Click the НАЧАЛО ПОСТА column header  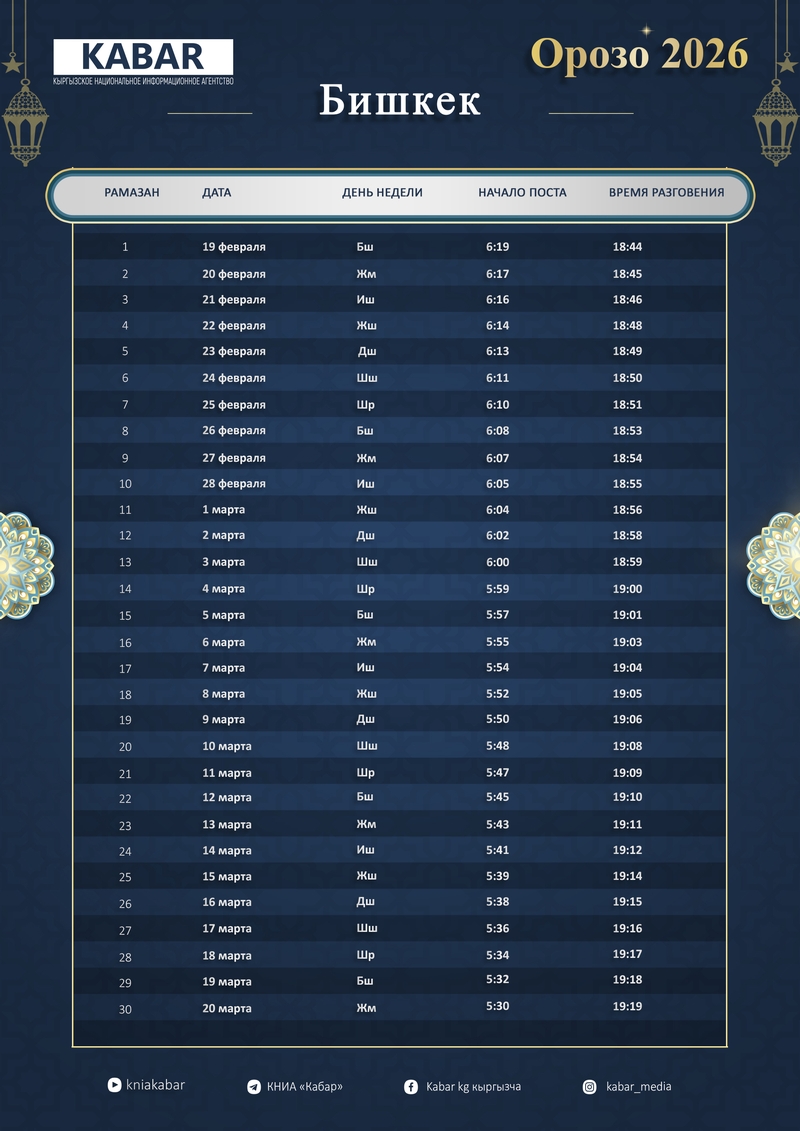pos(522,193)
